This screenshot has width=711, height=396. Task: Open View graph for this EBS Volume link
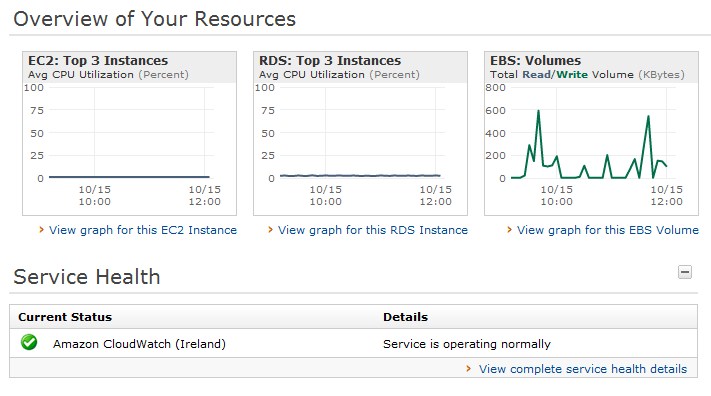(x=608, y=230)
